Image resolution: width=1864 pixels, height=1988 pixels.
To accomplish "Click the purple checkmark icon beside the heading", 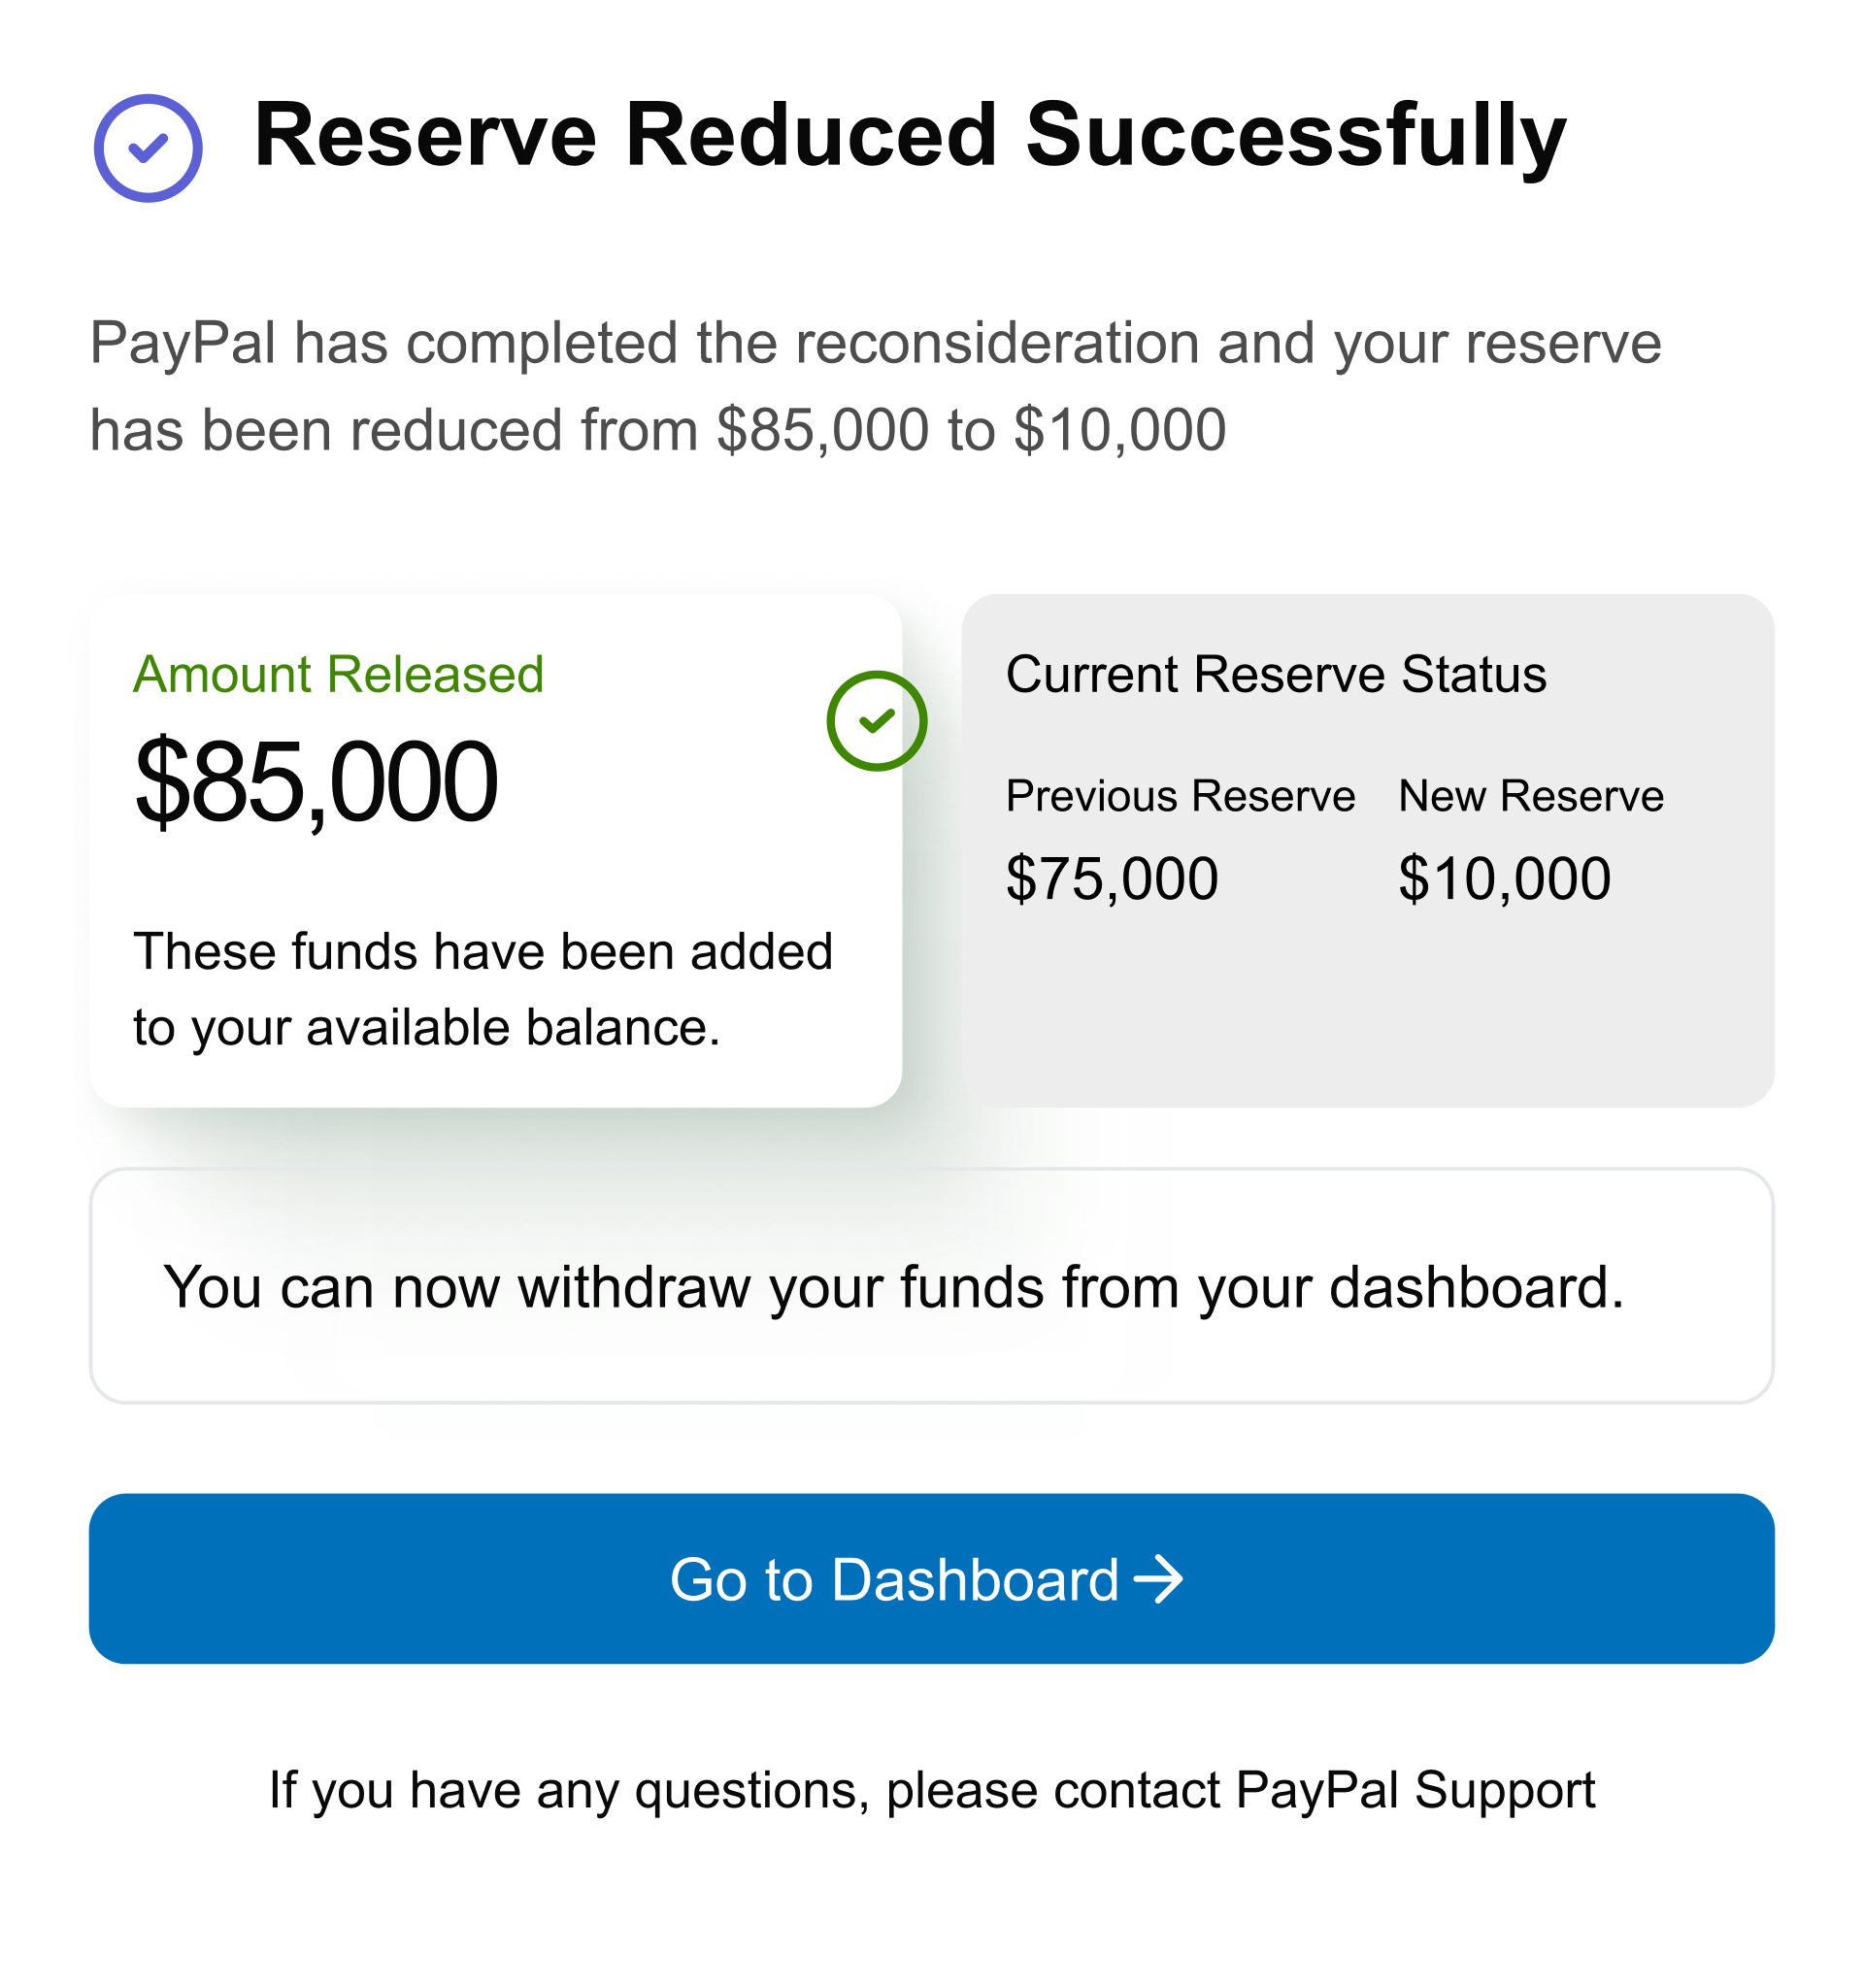I will pyautogui.click(x=148, y=148).
